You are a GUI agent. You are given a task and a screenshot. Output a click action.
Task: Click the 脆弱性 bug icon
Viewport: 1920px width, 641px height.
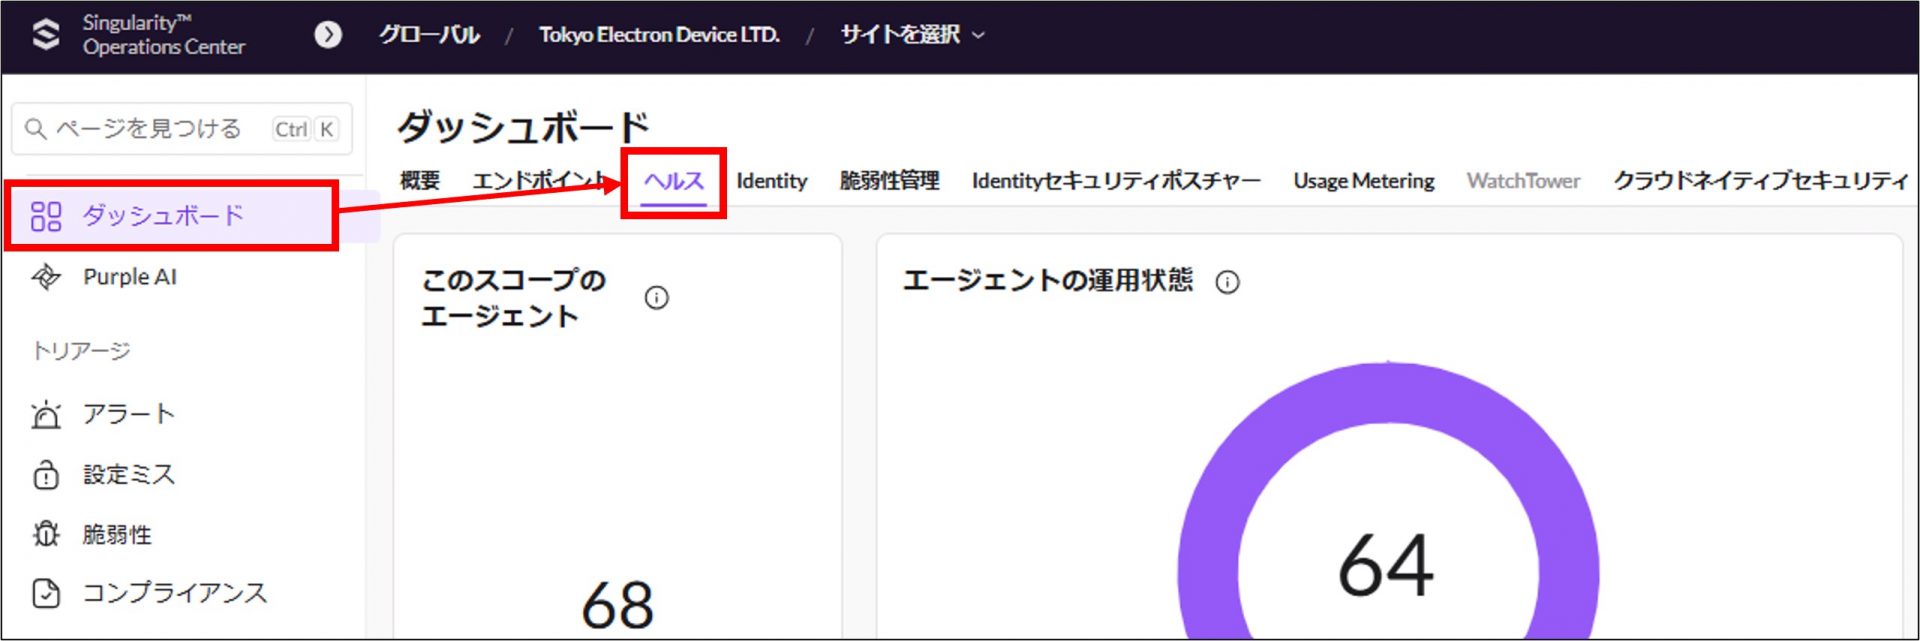46,534
